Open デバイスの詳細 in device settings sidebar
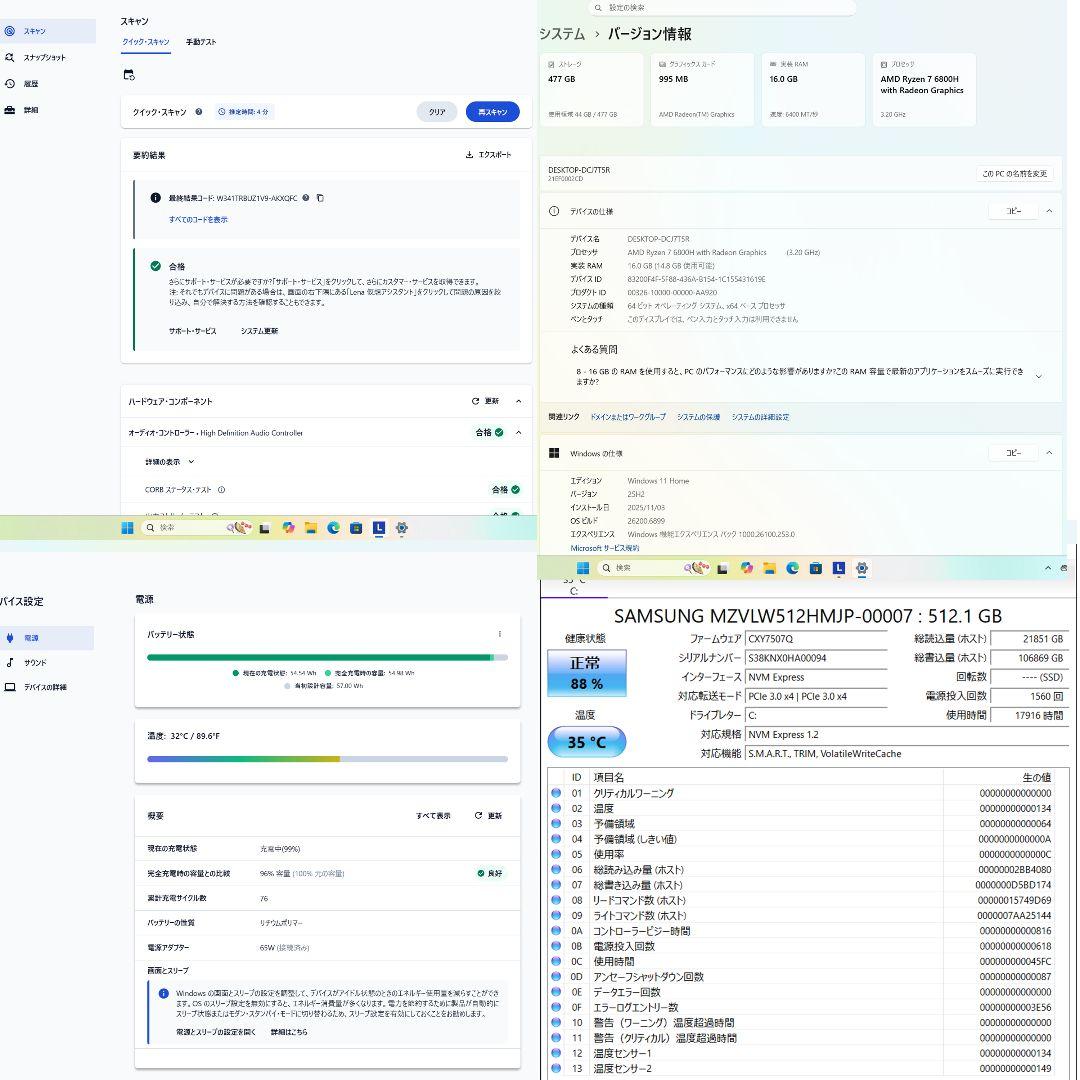The width and height of the screenshot is (1080, 1080). [45, 688]
